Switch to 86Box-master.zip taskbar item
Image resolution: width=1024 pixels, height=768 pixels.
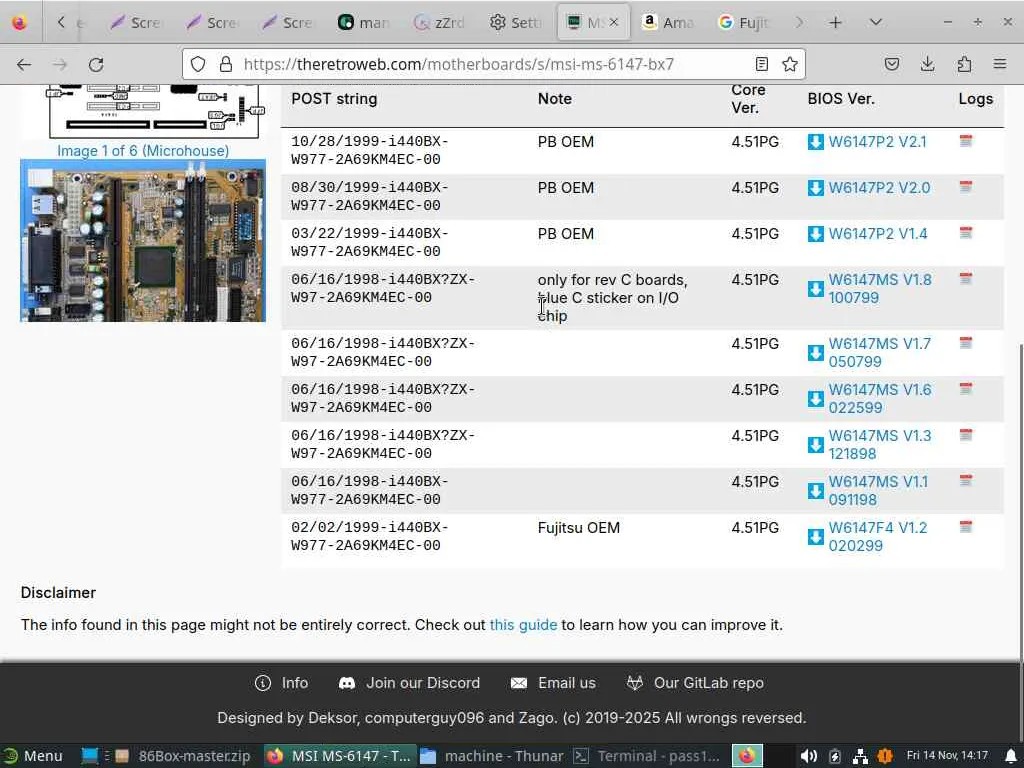[184, 756]
